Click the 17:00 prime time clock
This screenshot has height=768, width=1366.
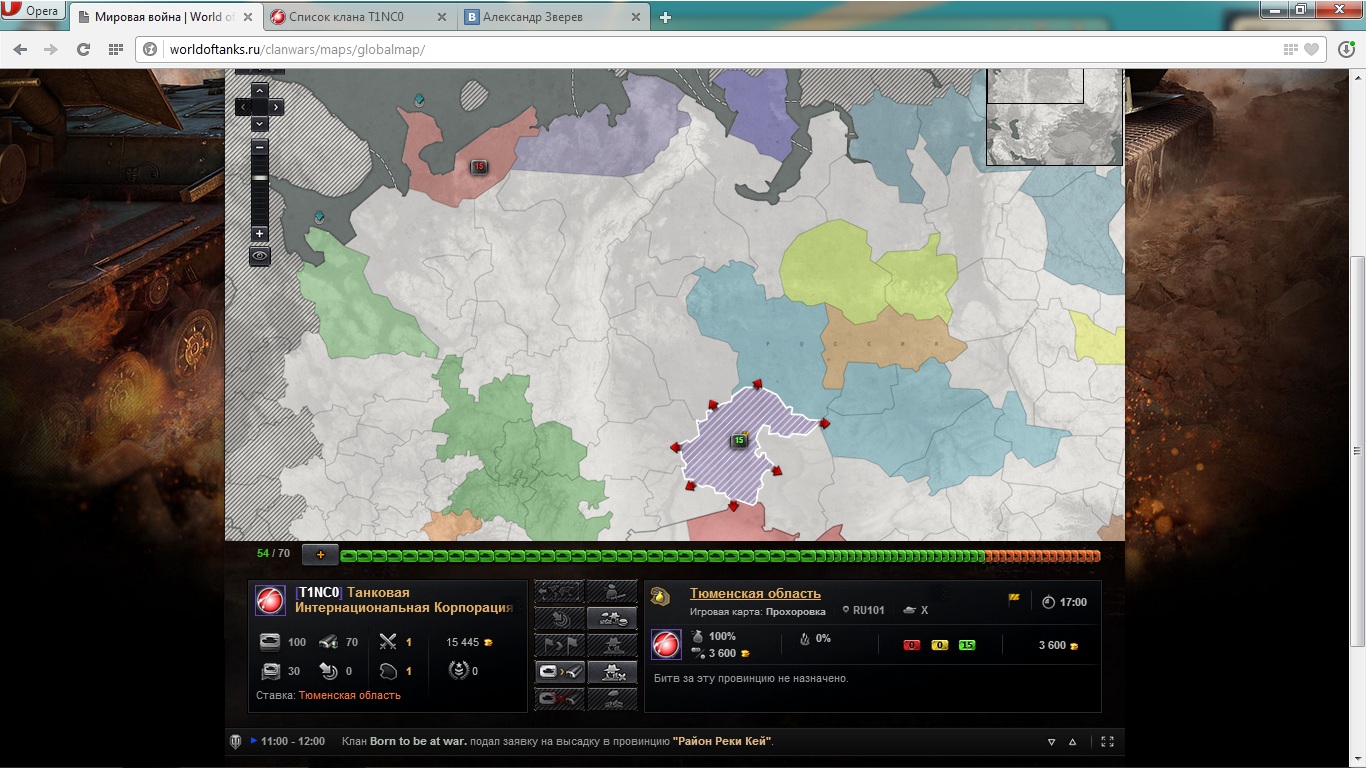[1065, 602]
